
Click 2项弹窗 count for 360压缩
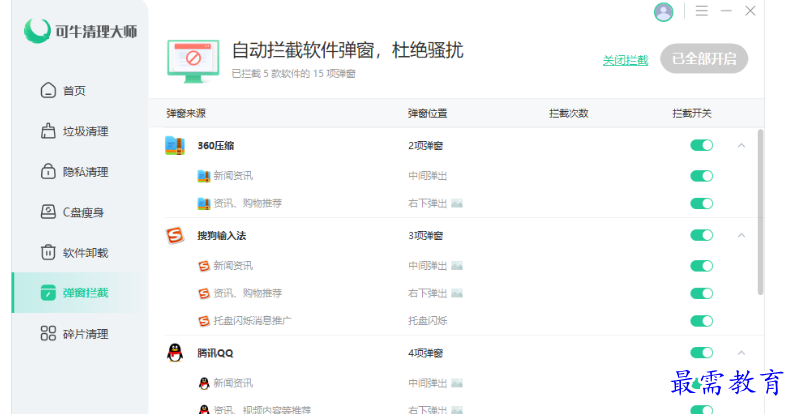[425, 145]
